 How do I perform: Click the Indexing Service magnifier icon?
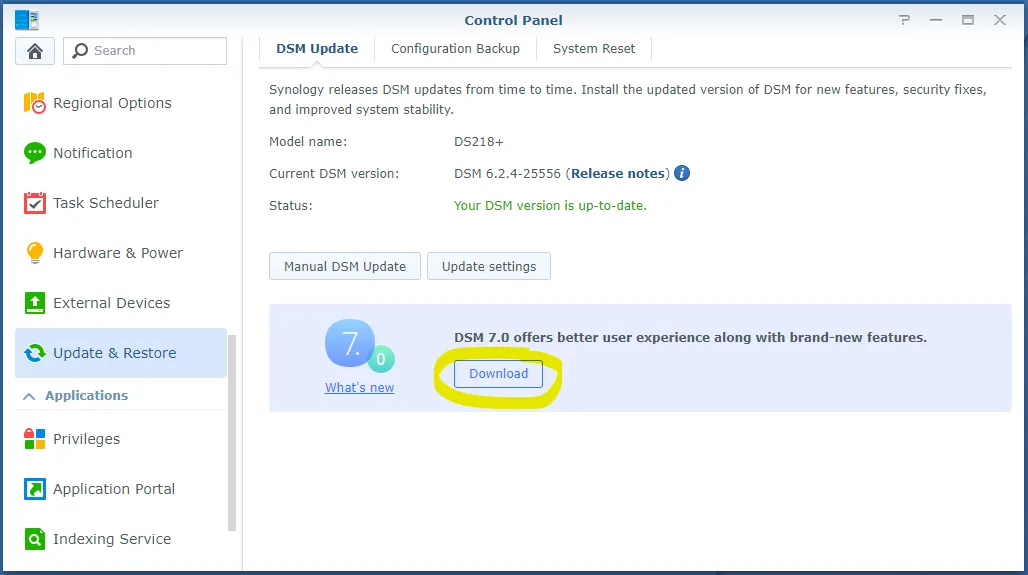(x=35, y=539)
